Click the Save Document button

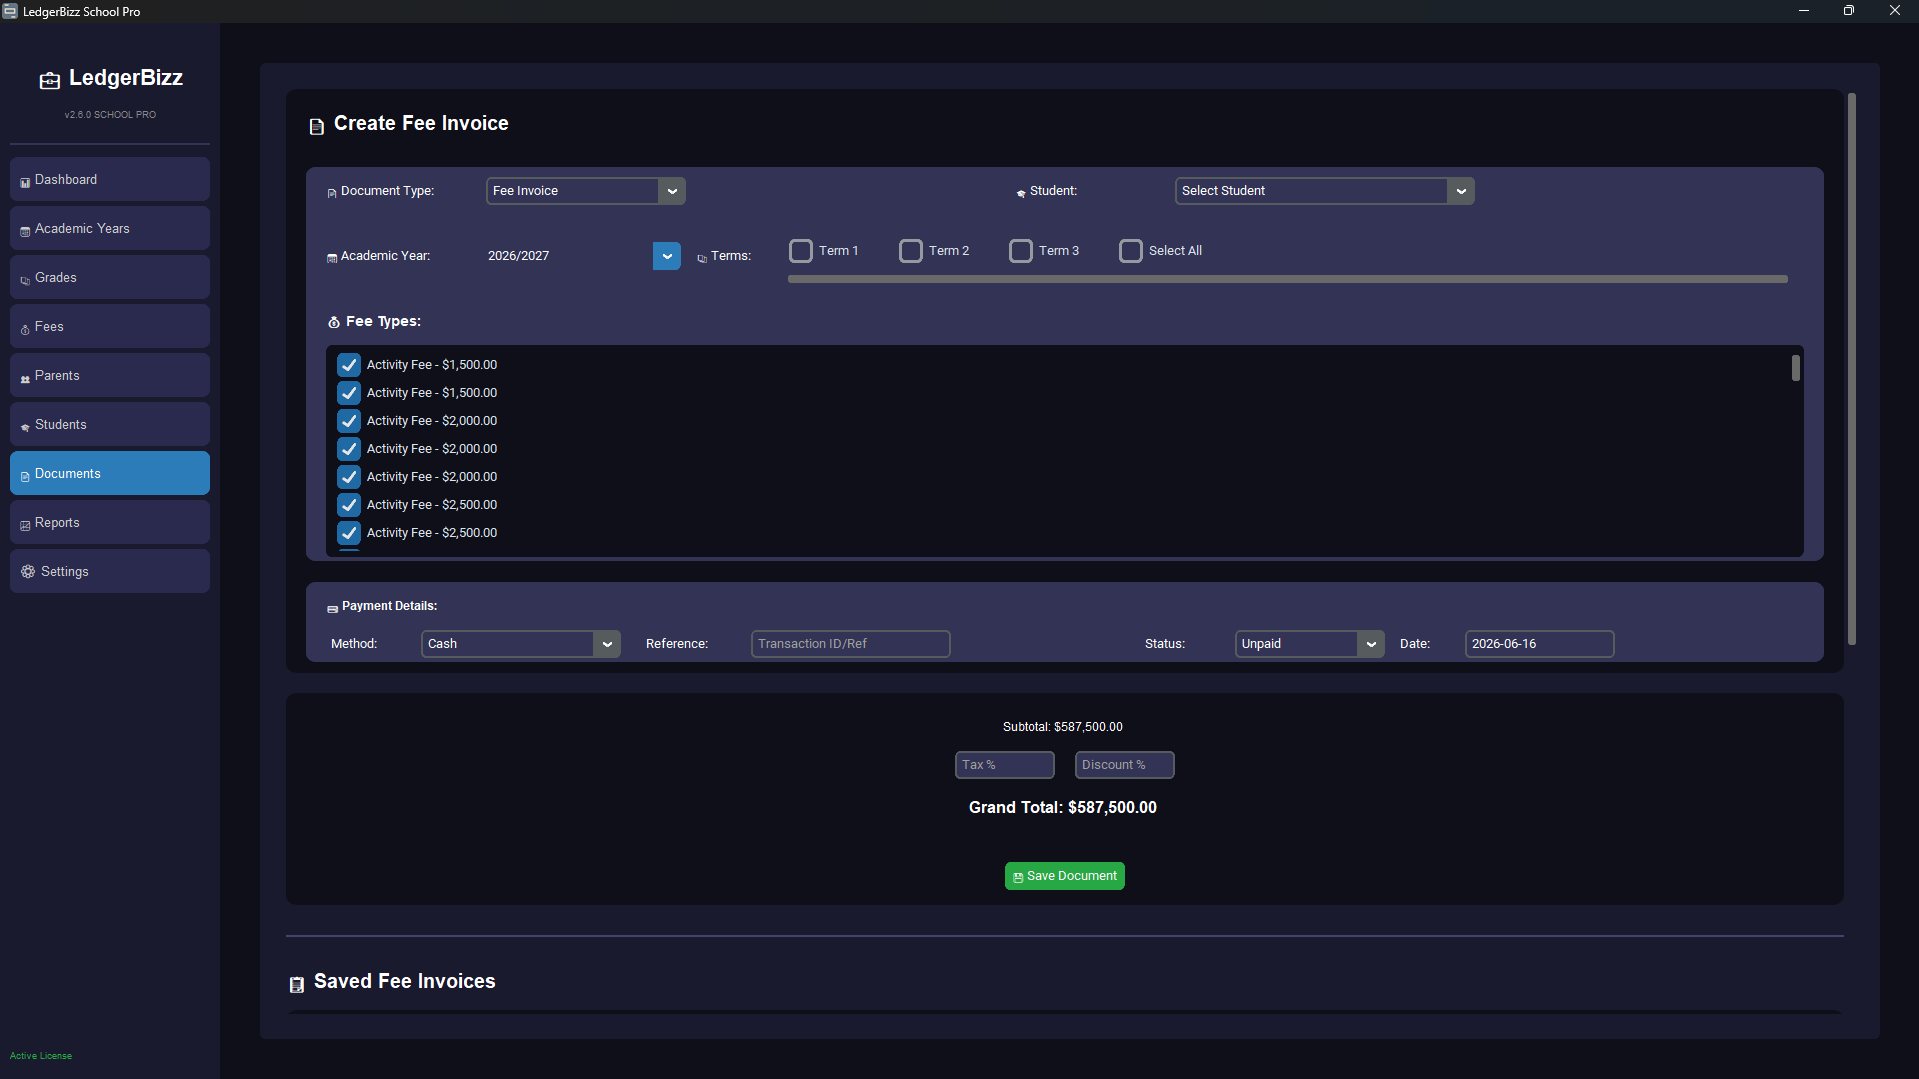click(1064, 876)
